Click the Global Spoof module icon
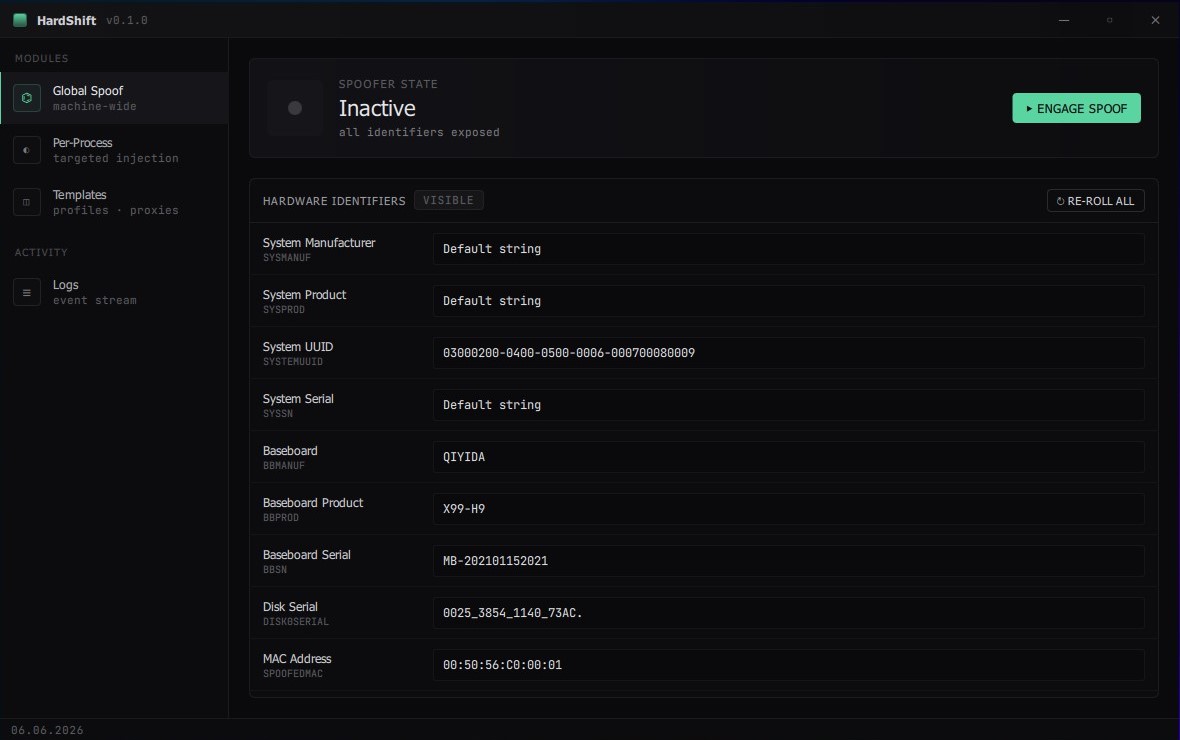Viewport: 1180px width, 740px height. (x=27, y=98)
